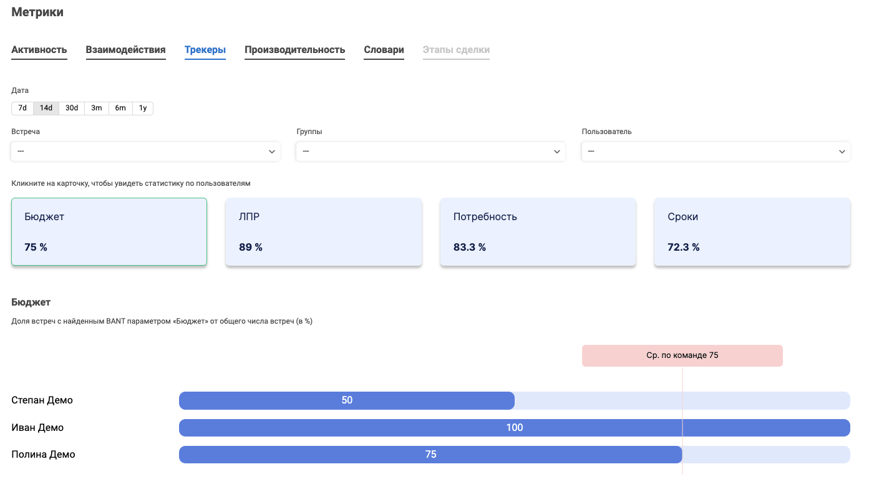The image size is (869, 502).
Task: Click Иван Демо's progress bar
Action: click(514, 428)
